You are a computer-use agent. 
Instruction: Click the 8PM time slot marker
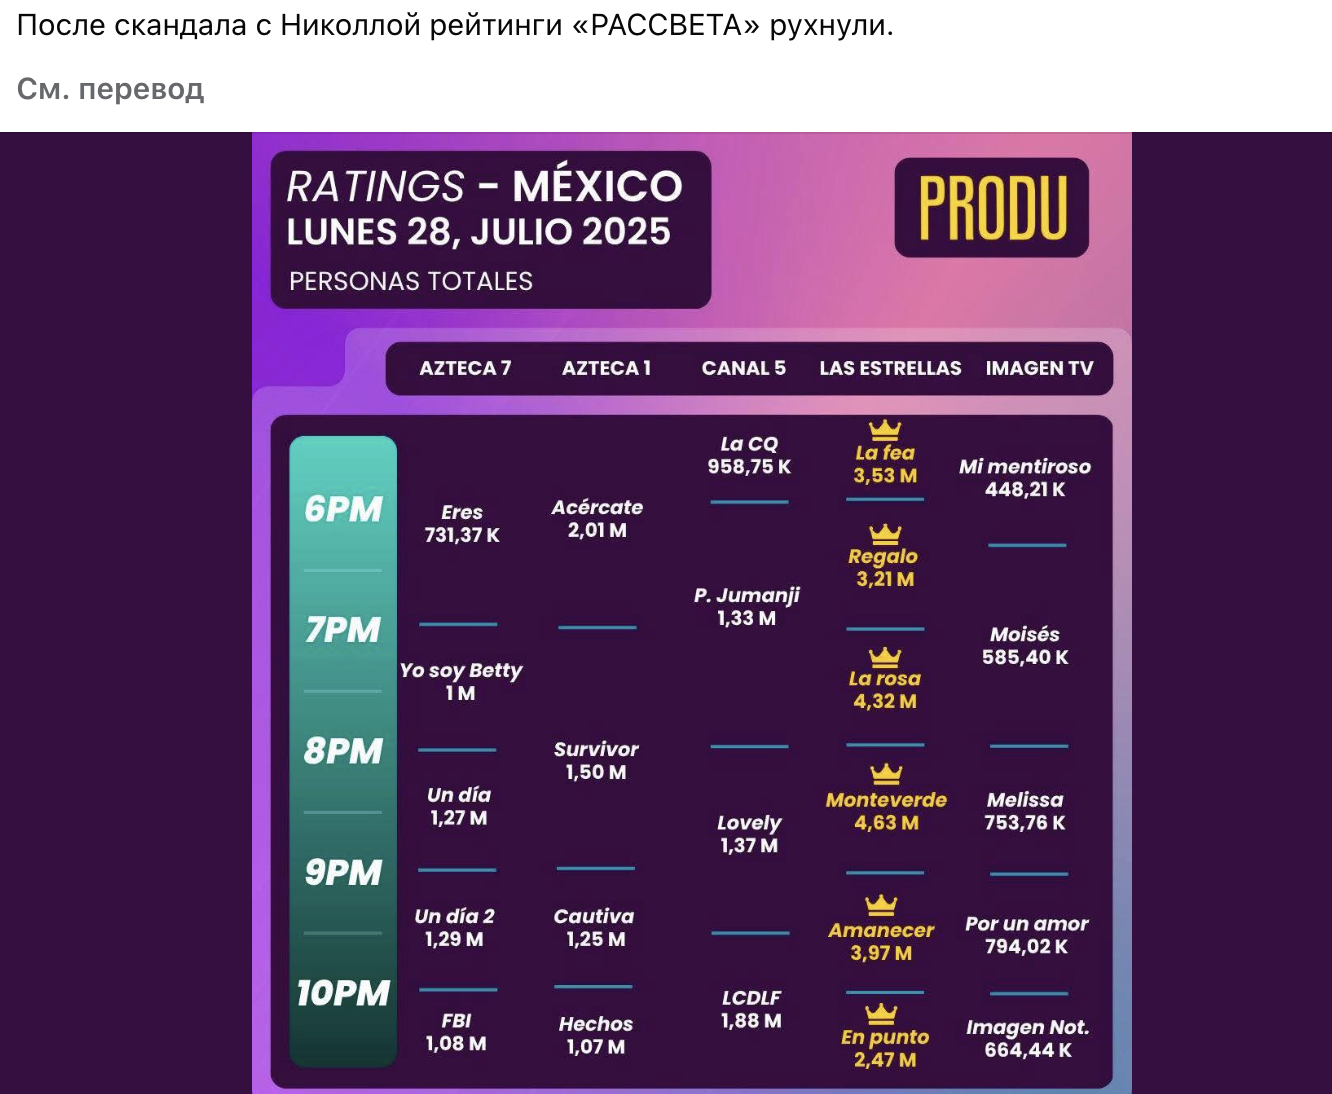343,751
